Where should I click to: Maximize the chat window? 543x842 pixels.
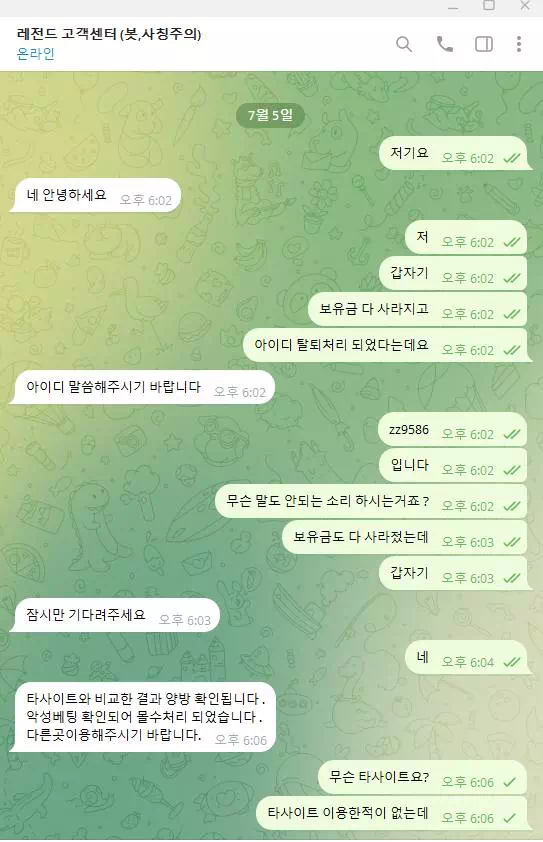[x=489, y=6]
